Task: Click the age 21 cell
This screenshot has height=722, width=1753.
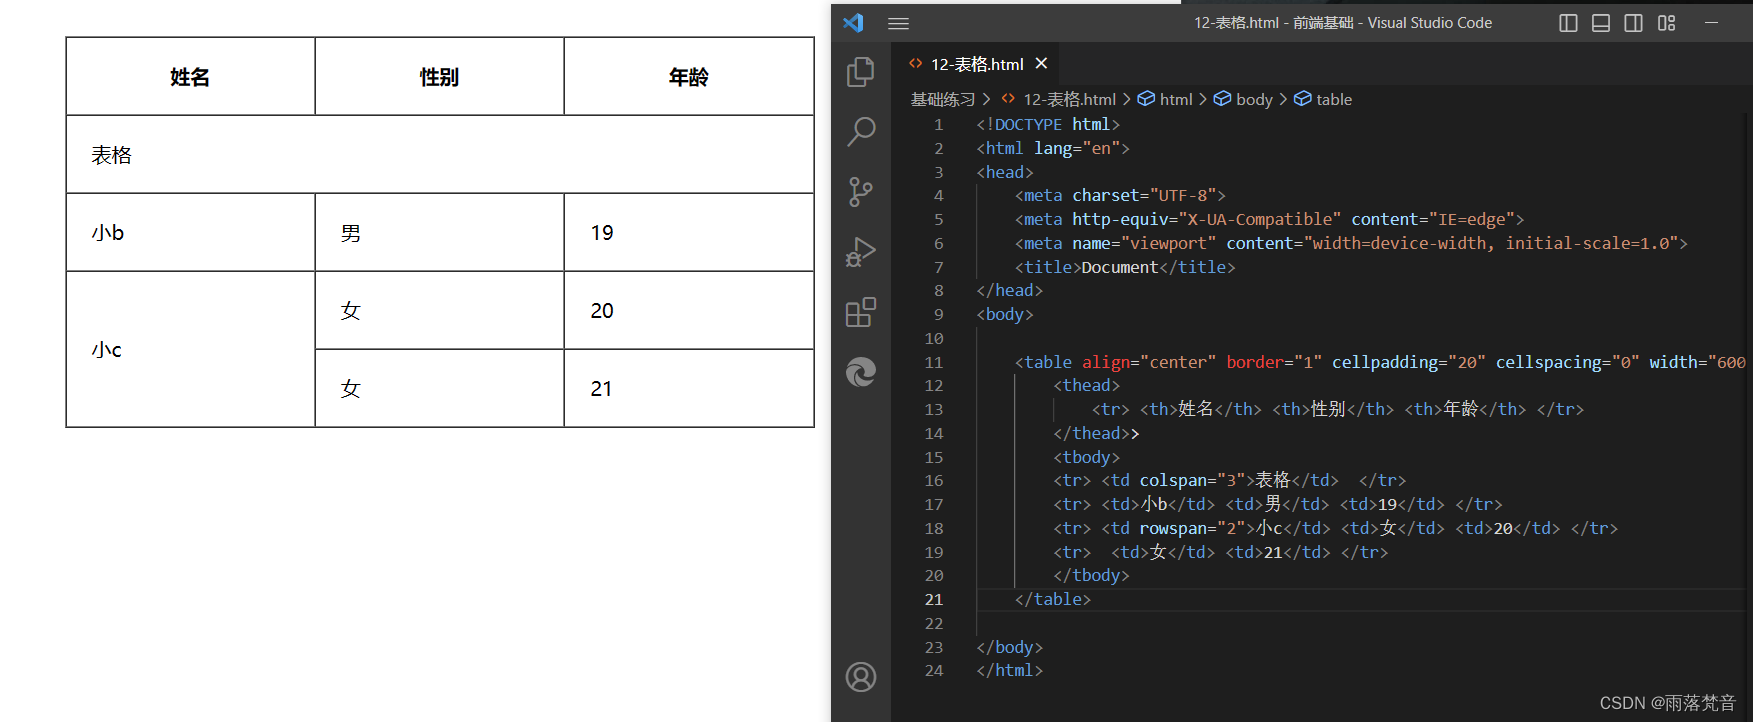Action: (688, 389)
